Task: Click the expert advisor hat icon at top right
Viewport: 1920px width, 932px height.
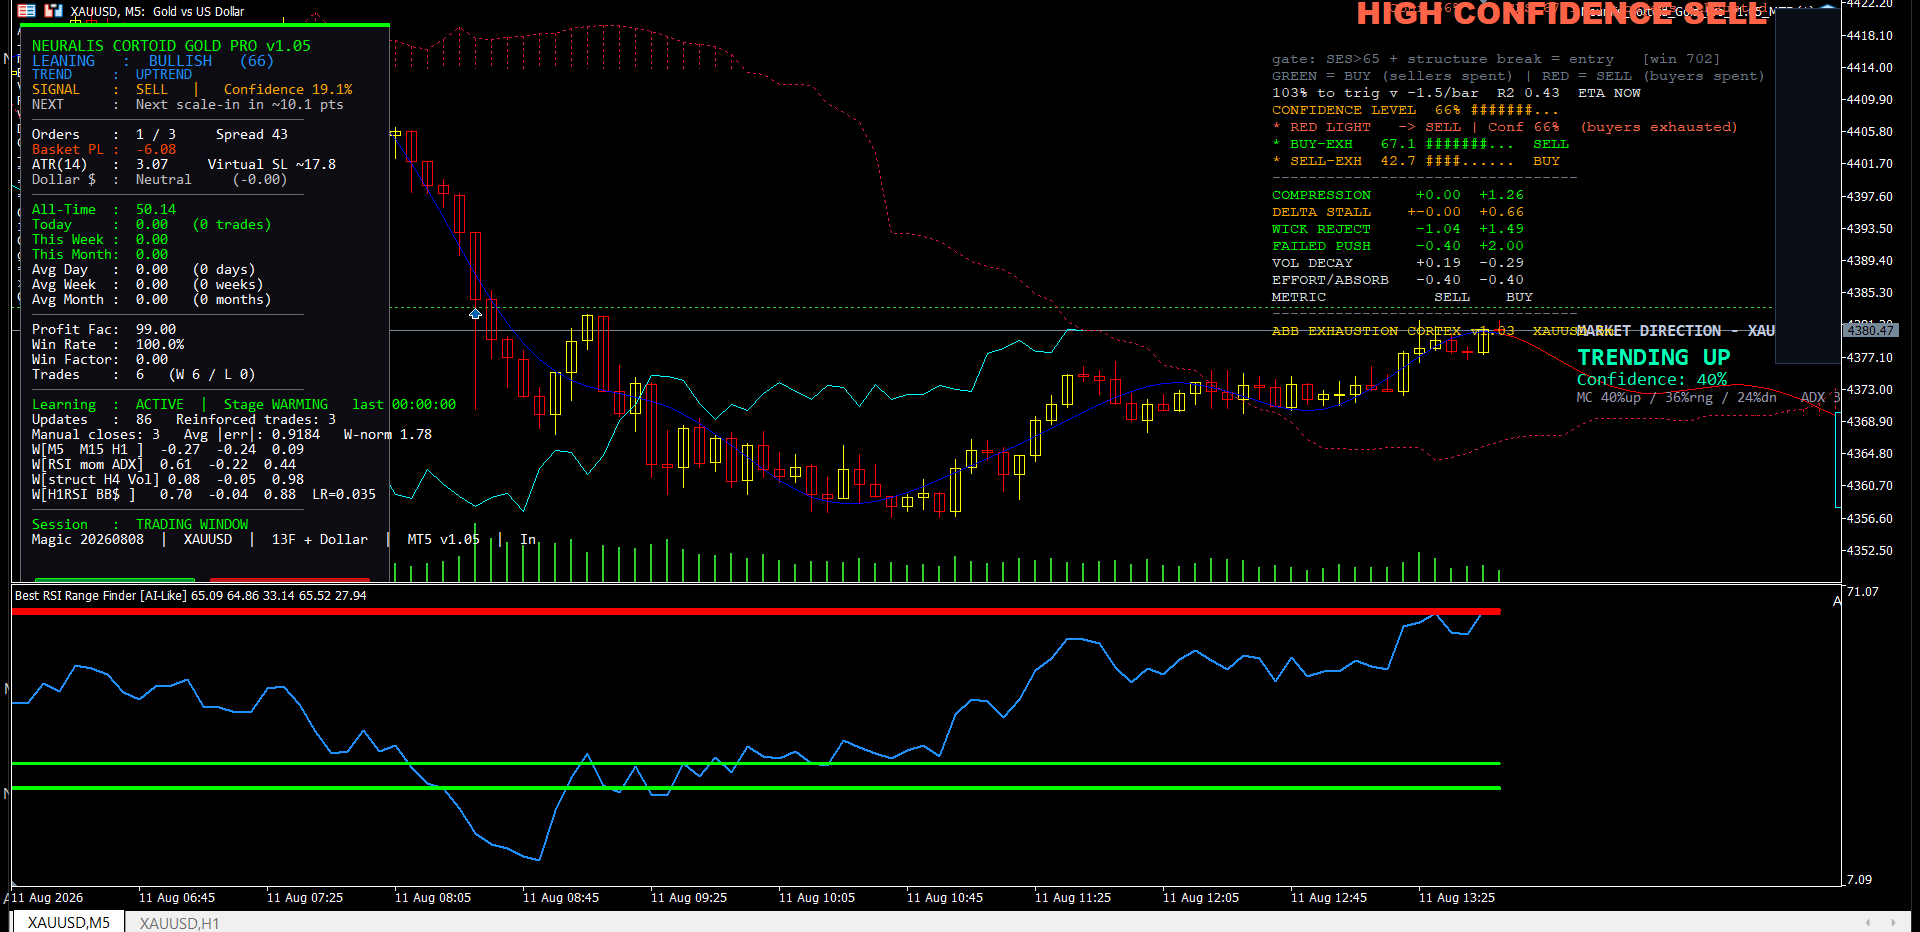Action: [1827, 6]
